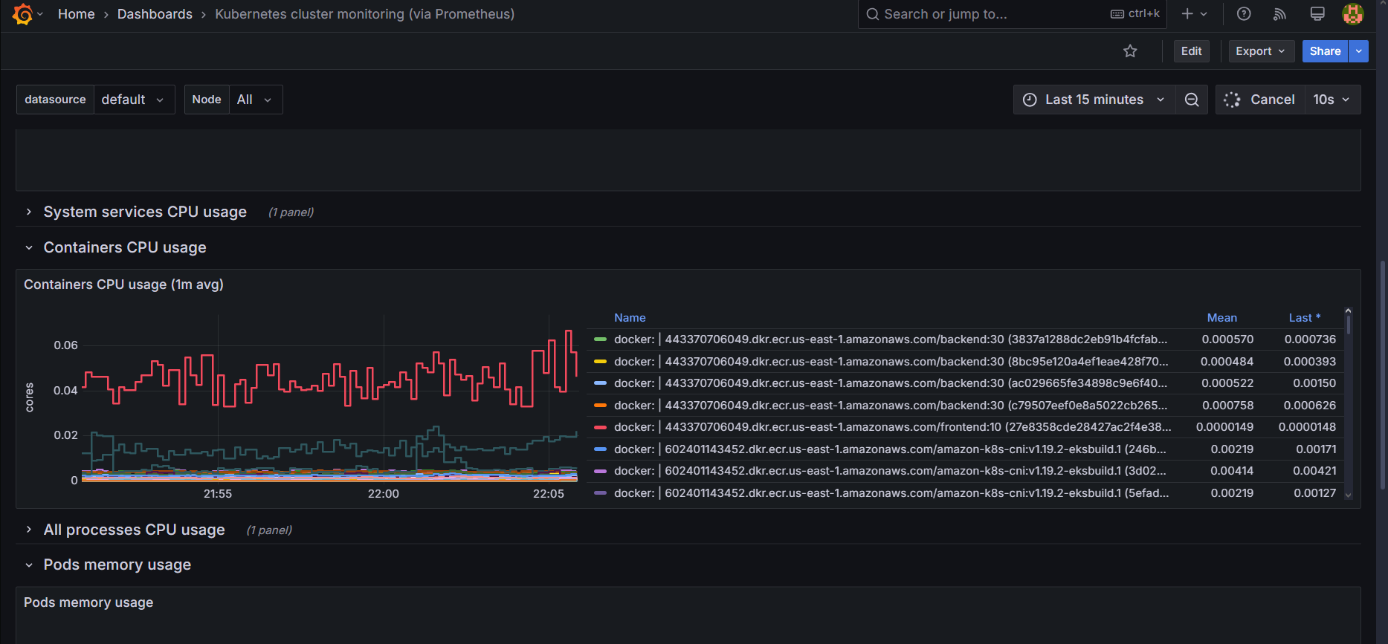Click the Containers CPU usage (1m avg) panel title
1388x644 pixels.
124,285
